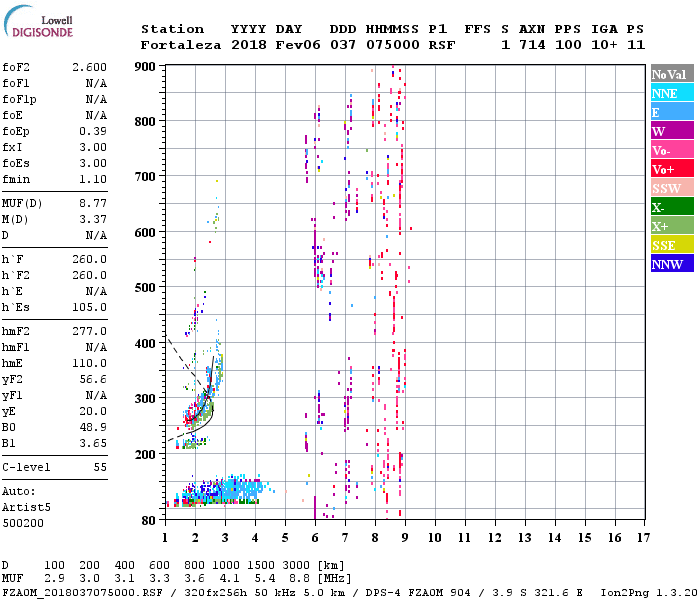
Task: Click the MUF(D) value 8.77
Action: [x=93, y=204]
